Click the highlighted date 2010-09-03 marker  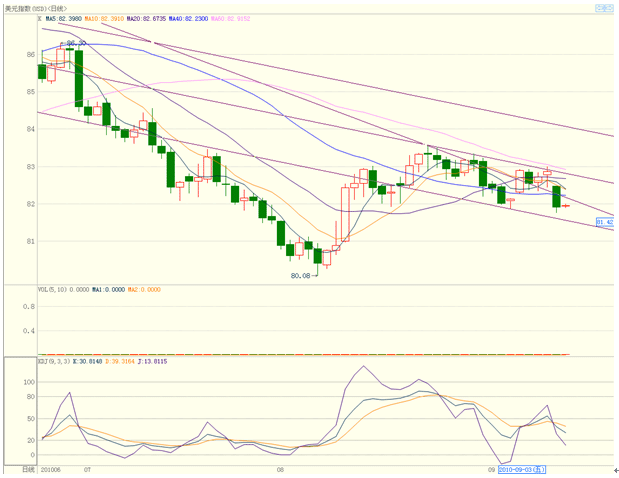[x=522, y=469]
